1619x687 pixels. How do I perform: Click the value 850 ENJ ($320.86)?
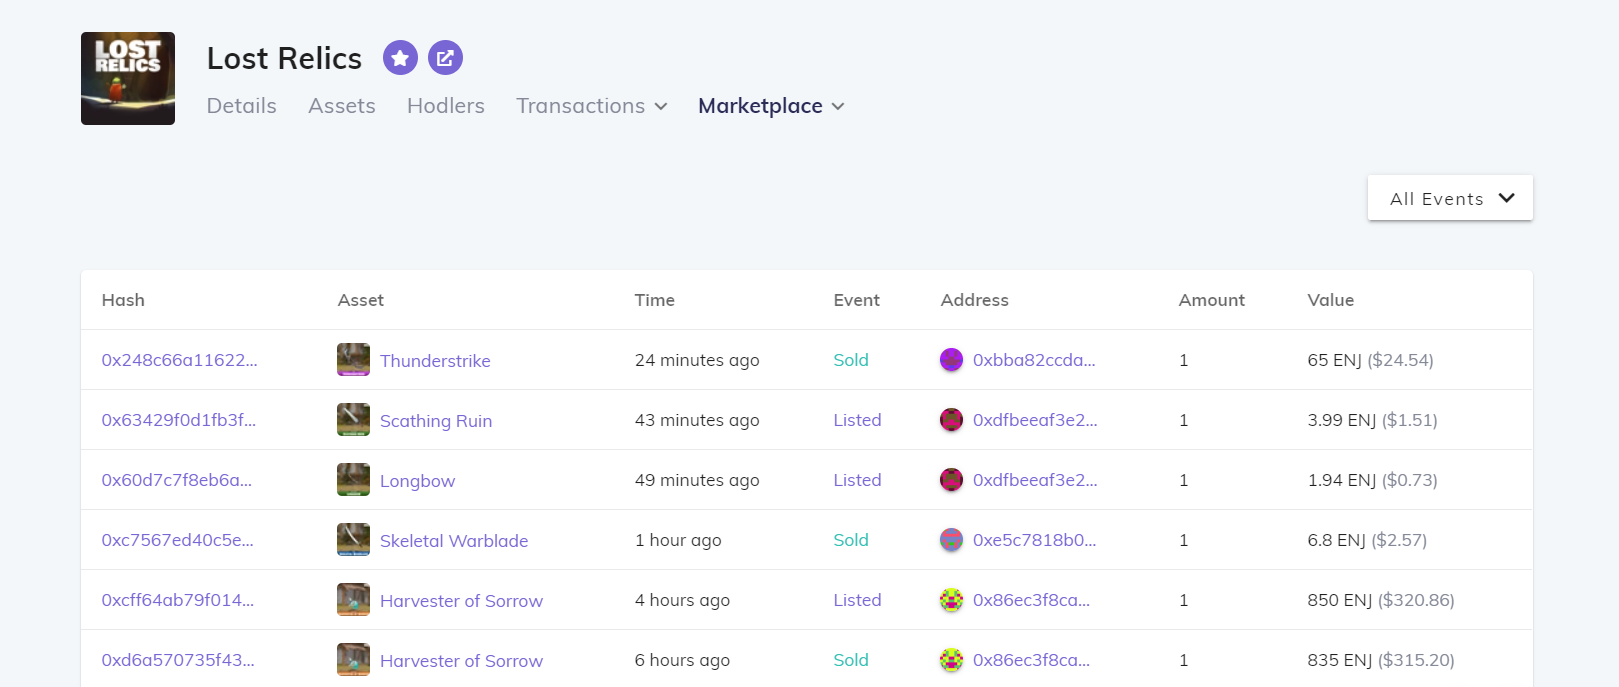pyautogui.click(x=1381, y=600)
